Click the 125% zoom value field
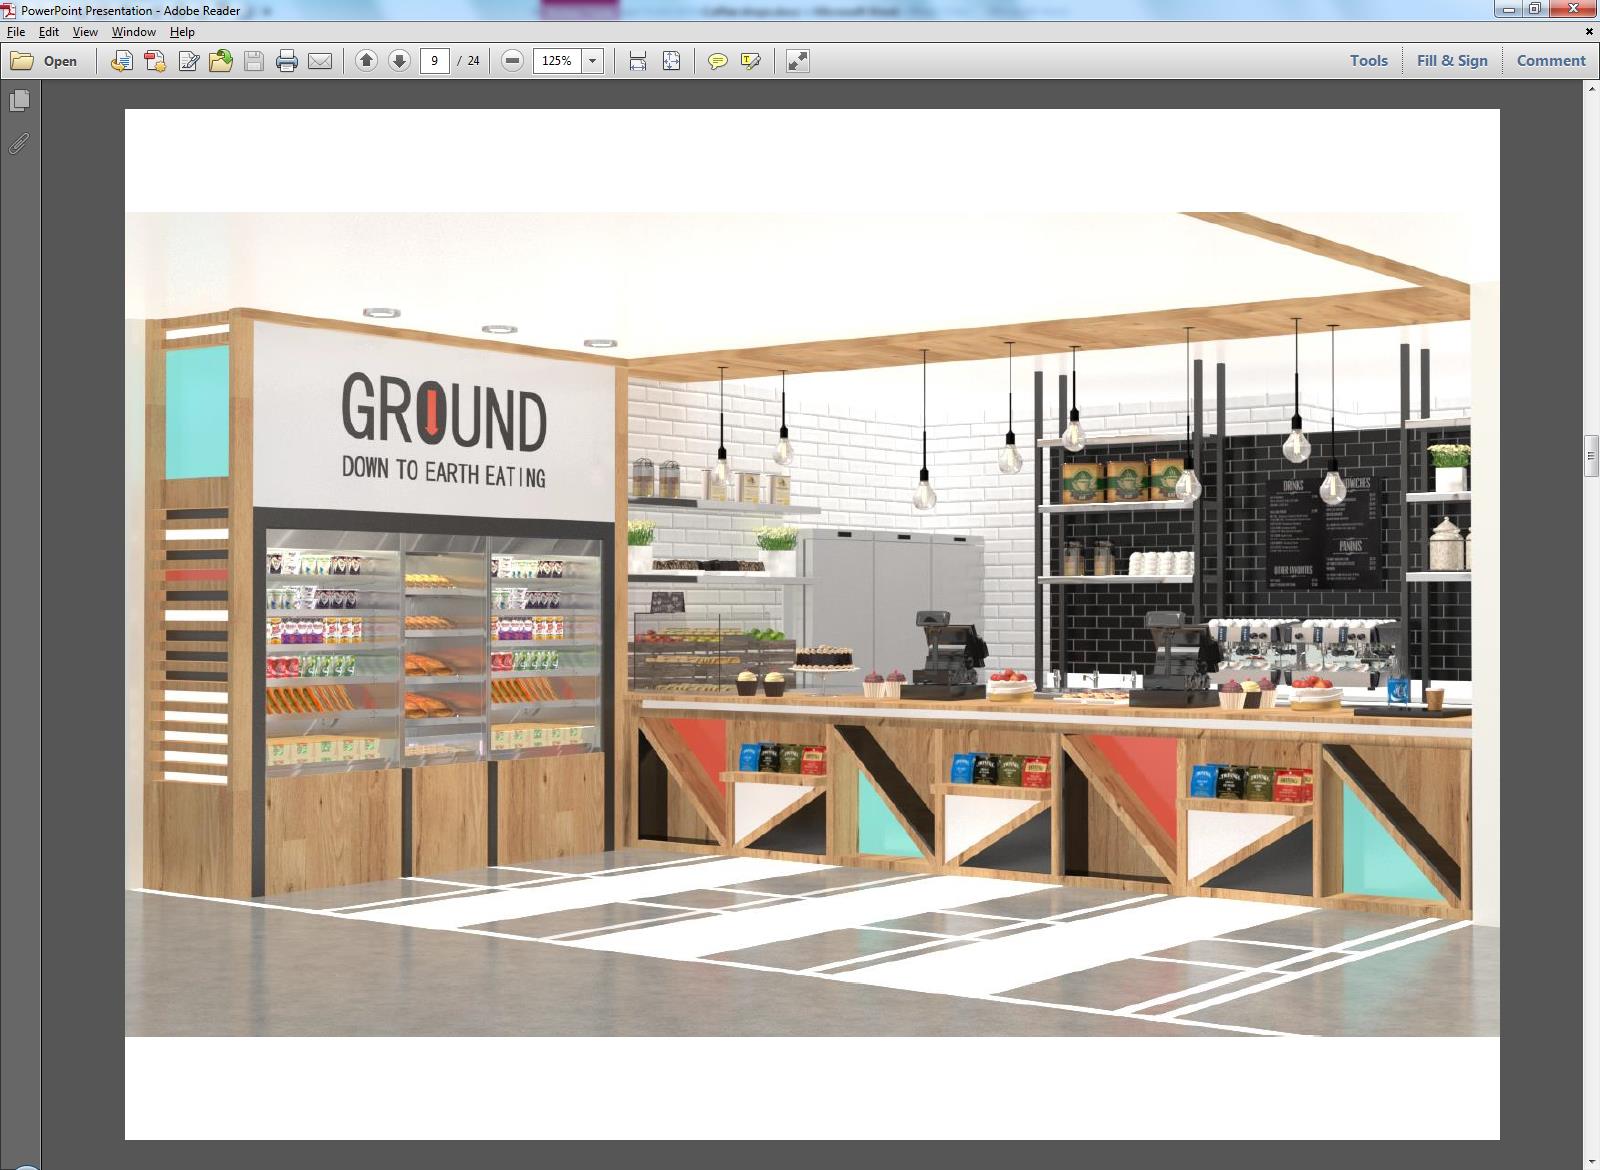This screenshot has width=1600, height=1170. 557,61
